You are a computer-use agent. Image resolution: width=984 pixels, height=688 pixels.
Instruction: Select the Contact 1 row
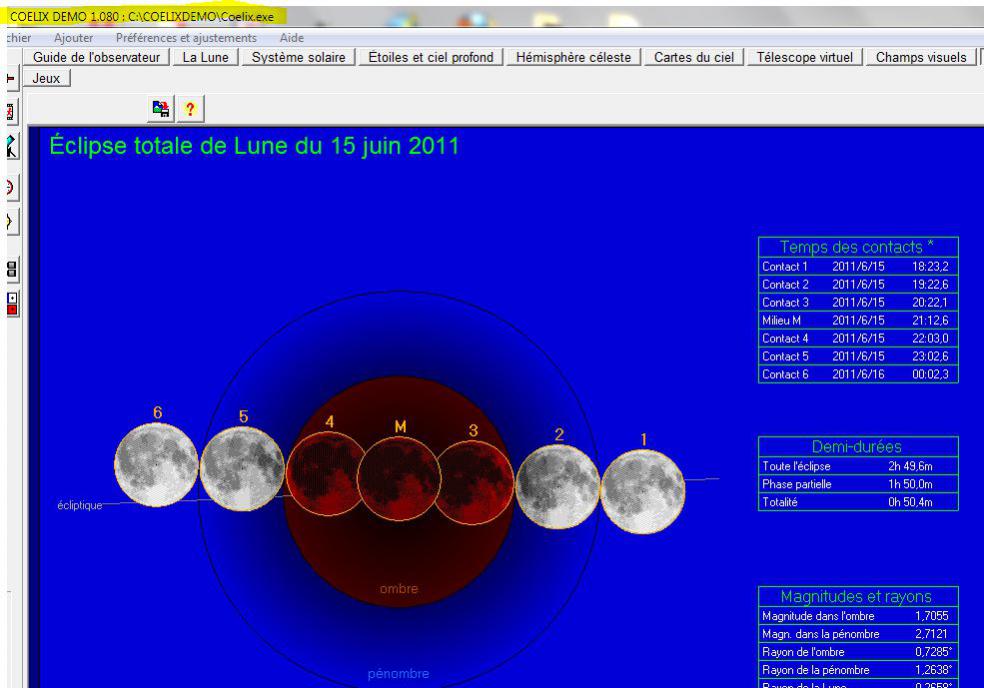point(858,266)
